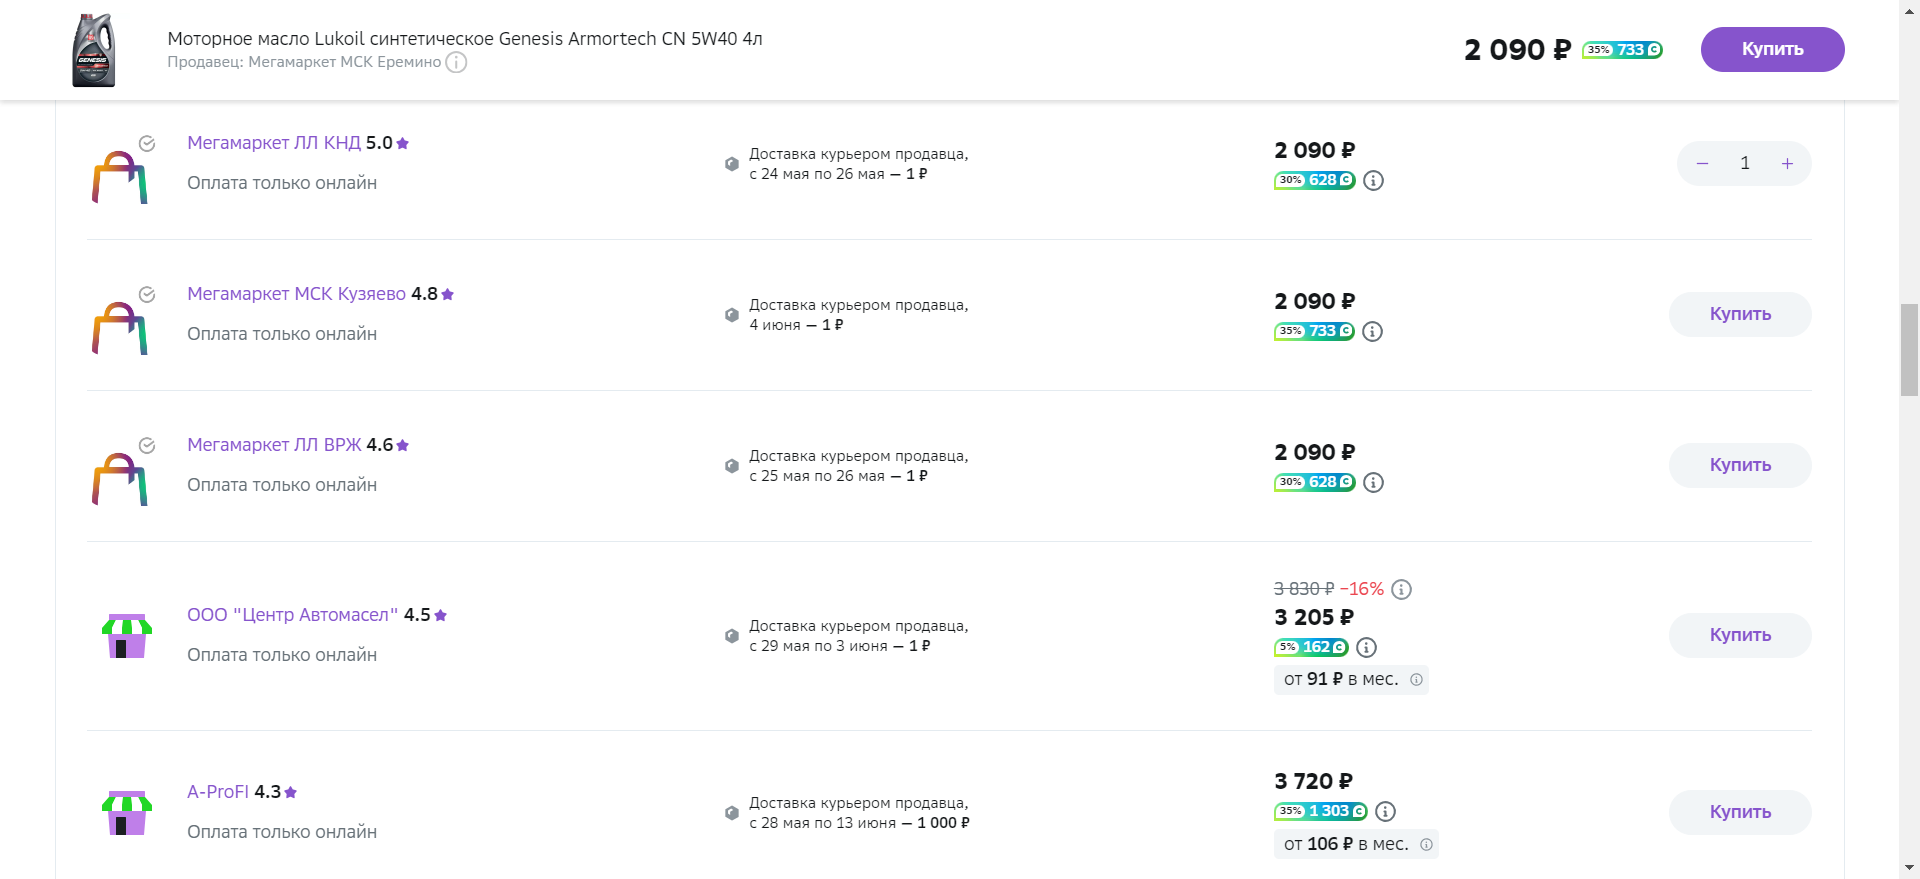The width and height of the screenshot is (1920, 879).
Task: Buy from Мегамаркет МСК Кузяево
Action: (x=1740, y=314)
